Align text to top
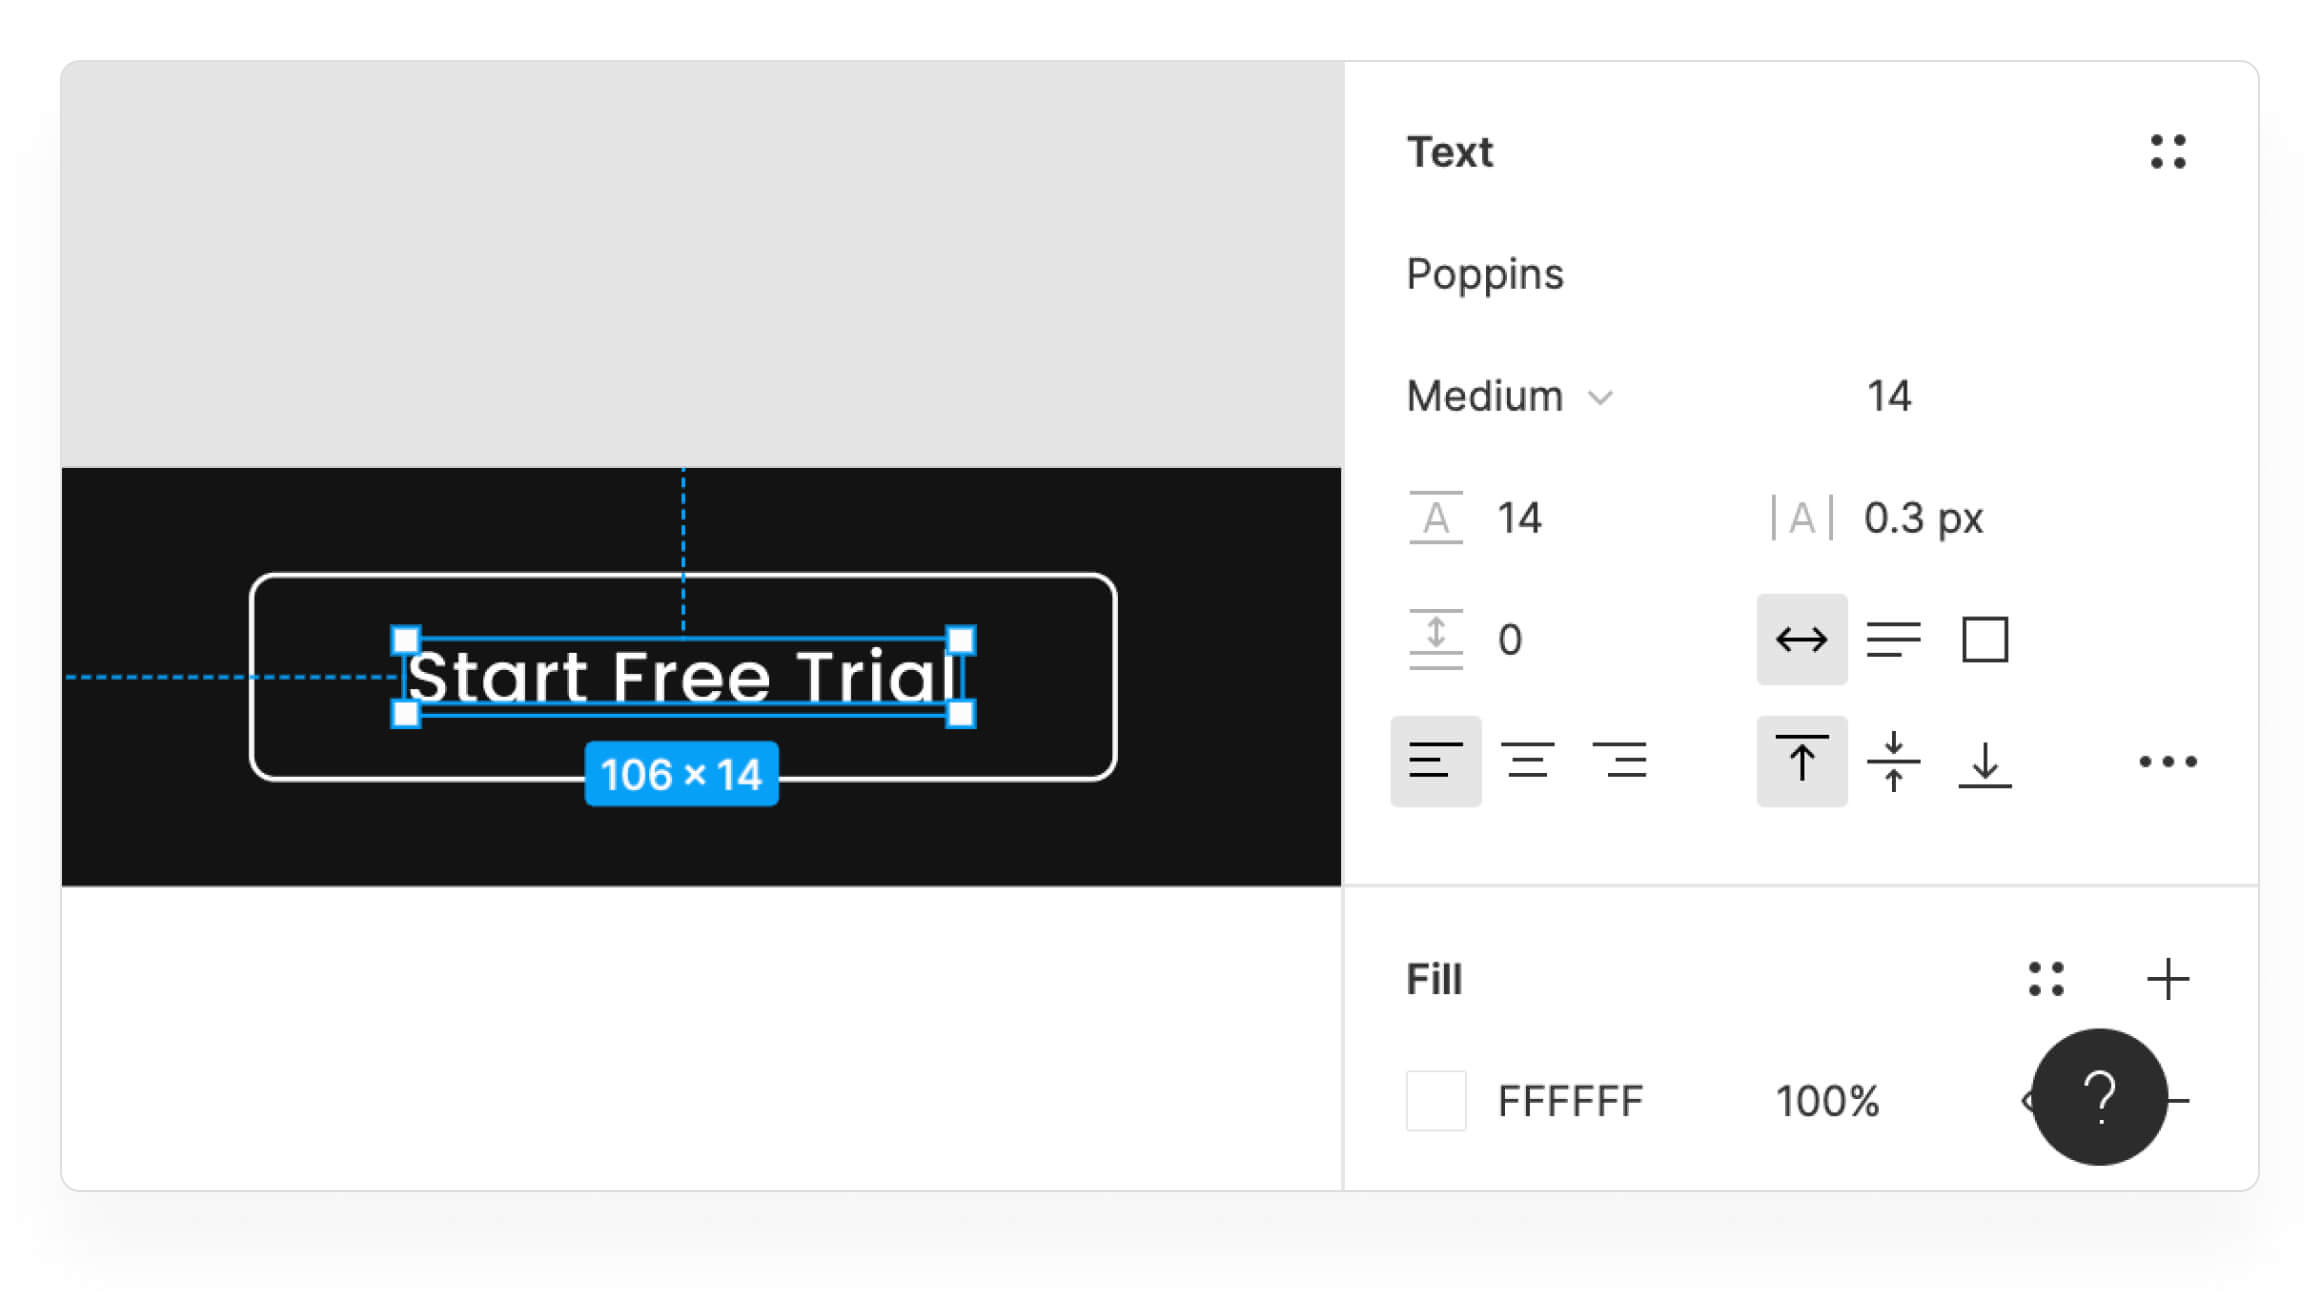 click(1801, 761)
